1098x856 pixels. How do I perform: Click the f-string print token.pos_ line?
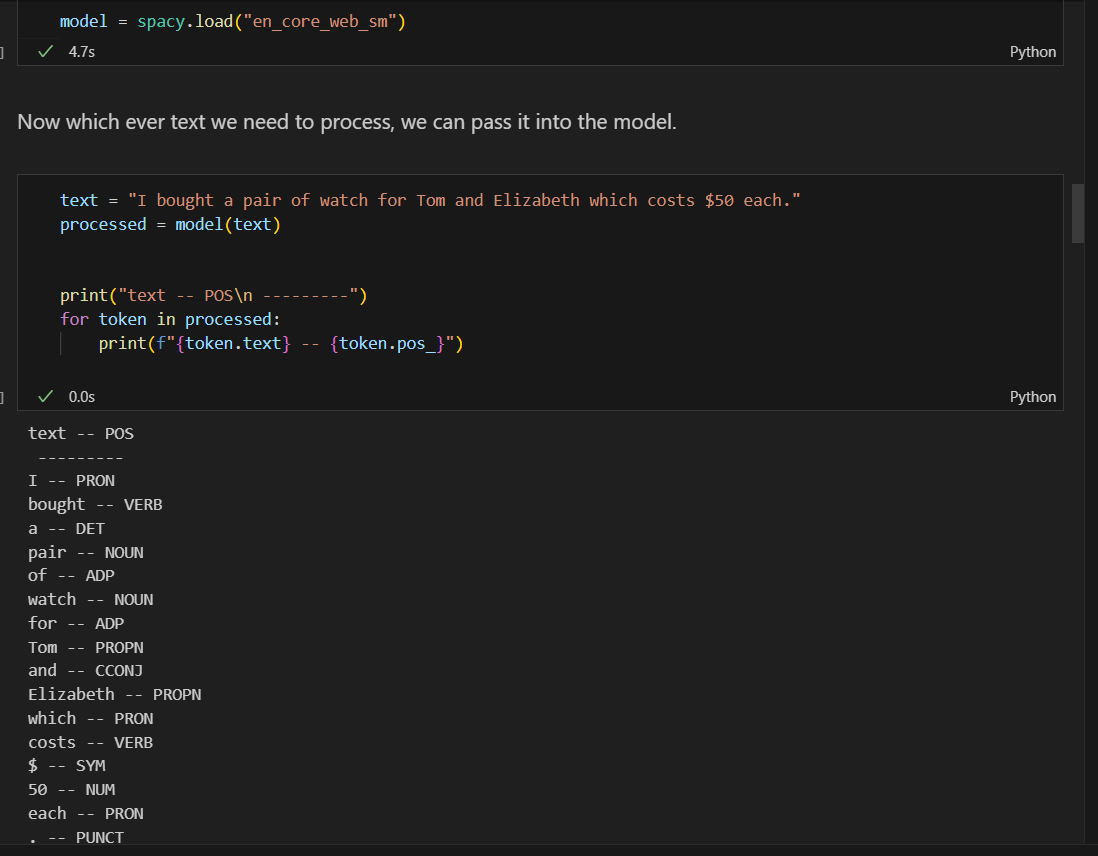tap(281, 344)
